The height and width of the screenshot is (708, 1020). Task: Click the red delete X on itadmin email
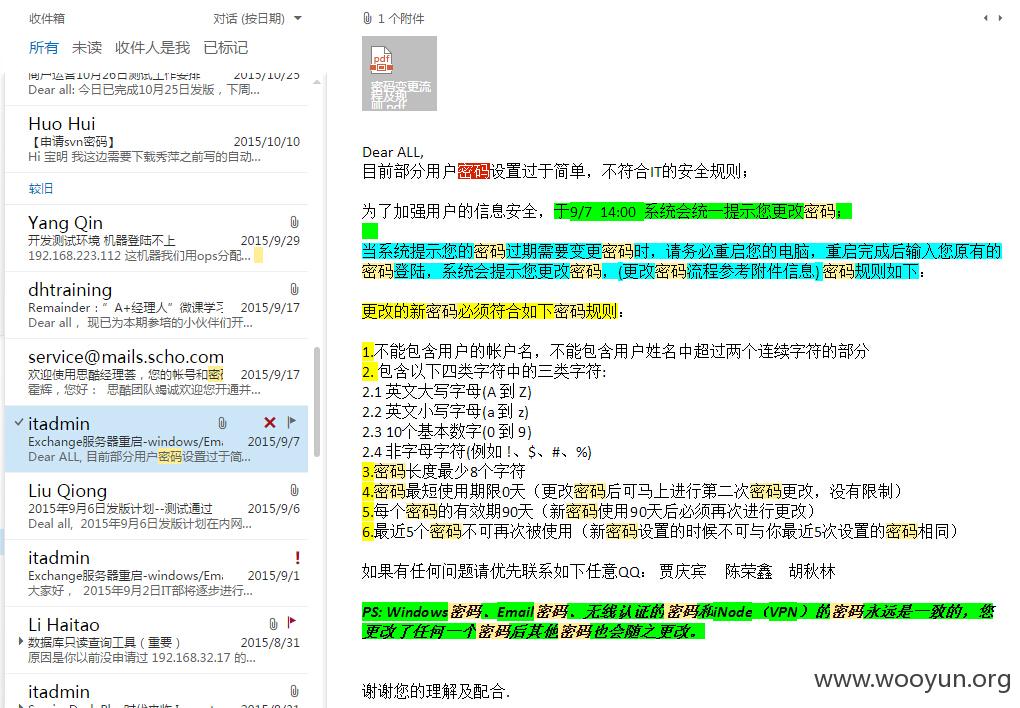270,422
